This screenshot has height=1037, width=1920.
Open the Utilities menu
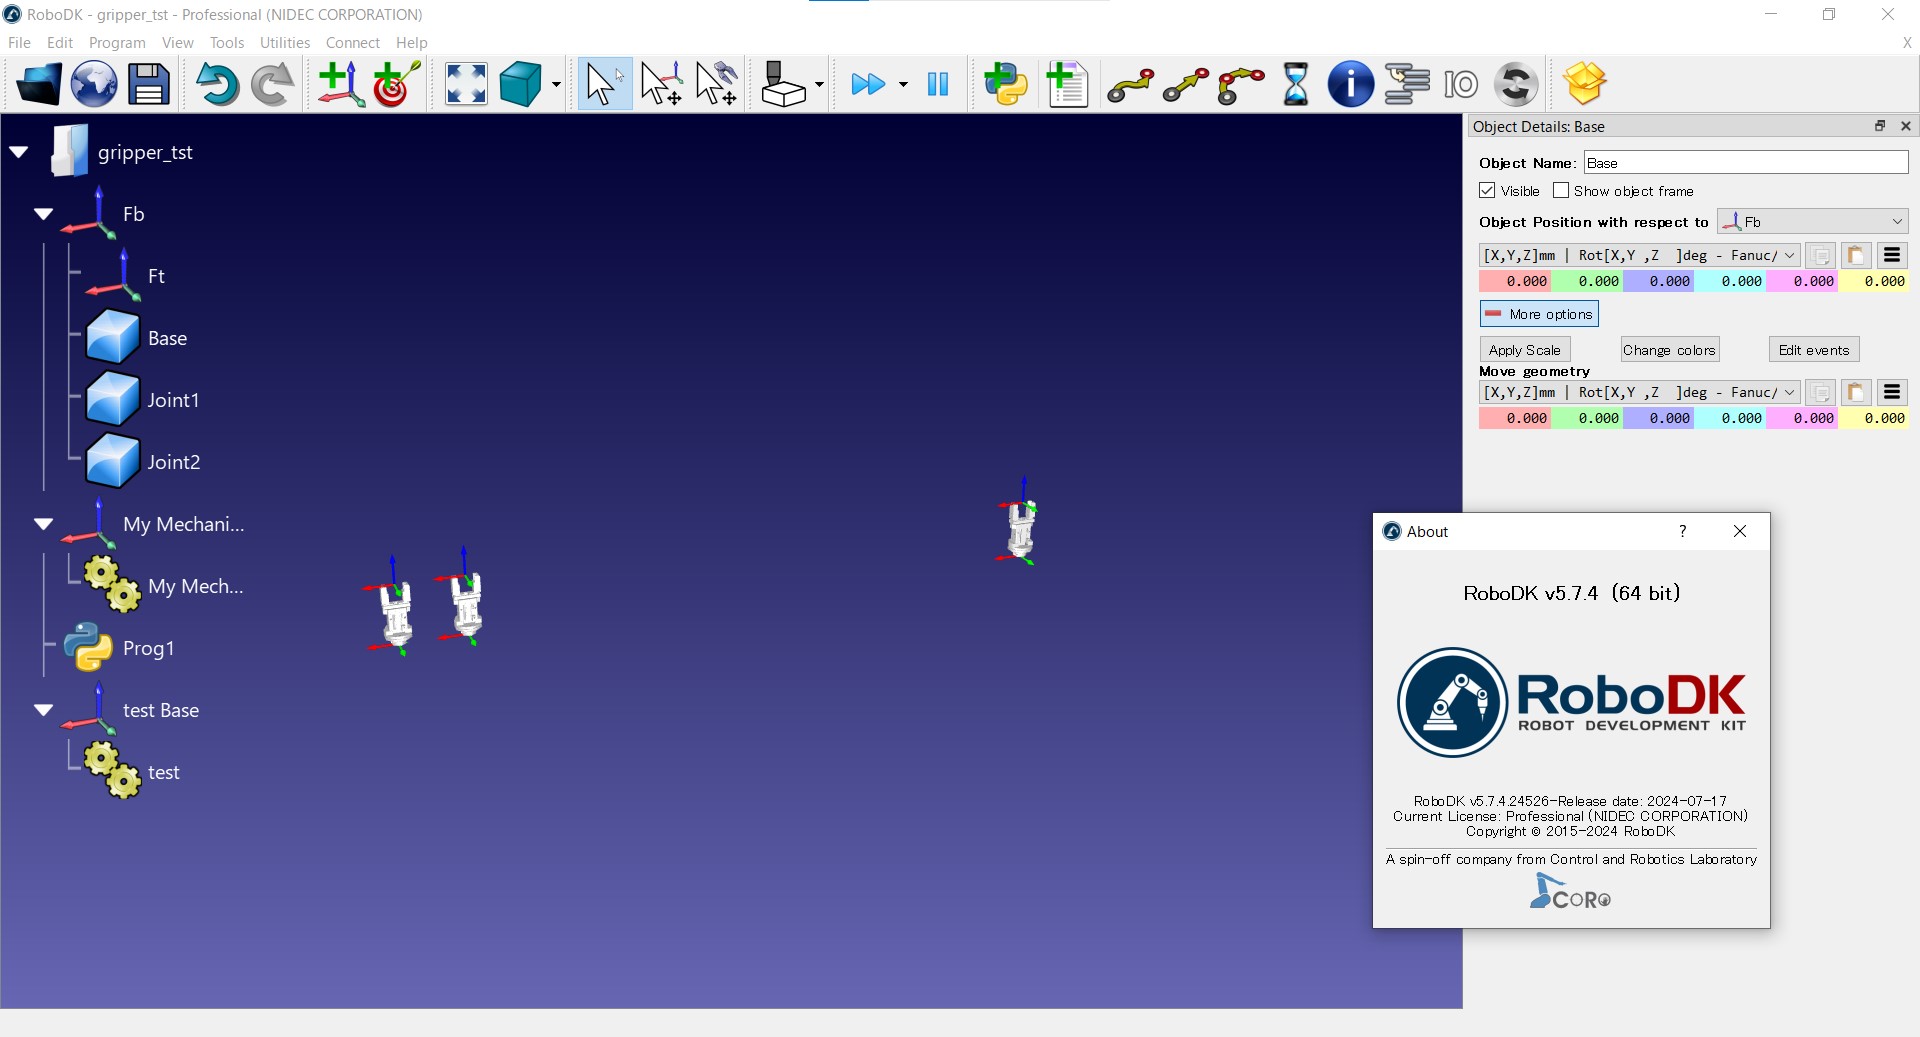click(x=284, y=43)
